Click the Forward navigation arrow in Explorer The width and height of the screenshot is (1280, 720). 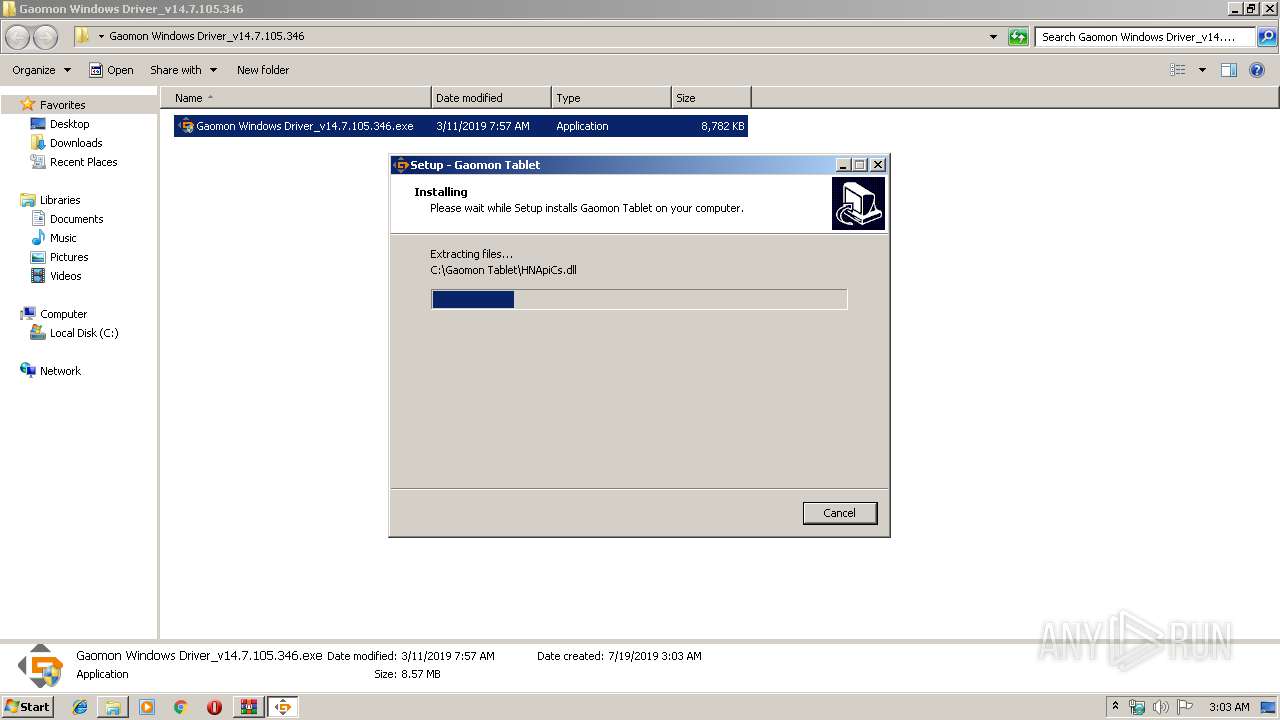coord(46,38)
